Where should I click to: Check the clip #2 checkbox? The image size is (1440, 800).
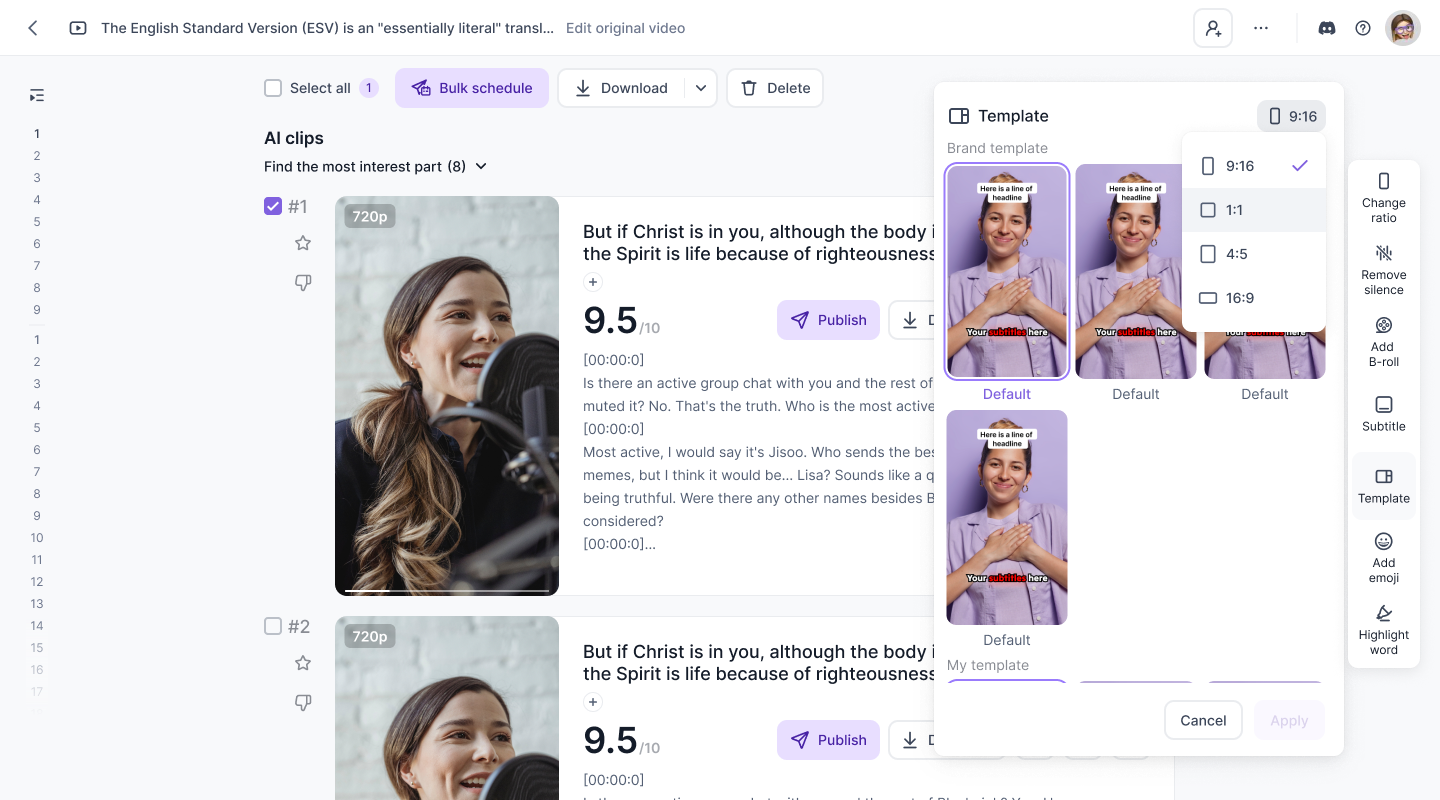tap(273, 626)
